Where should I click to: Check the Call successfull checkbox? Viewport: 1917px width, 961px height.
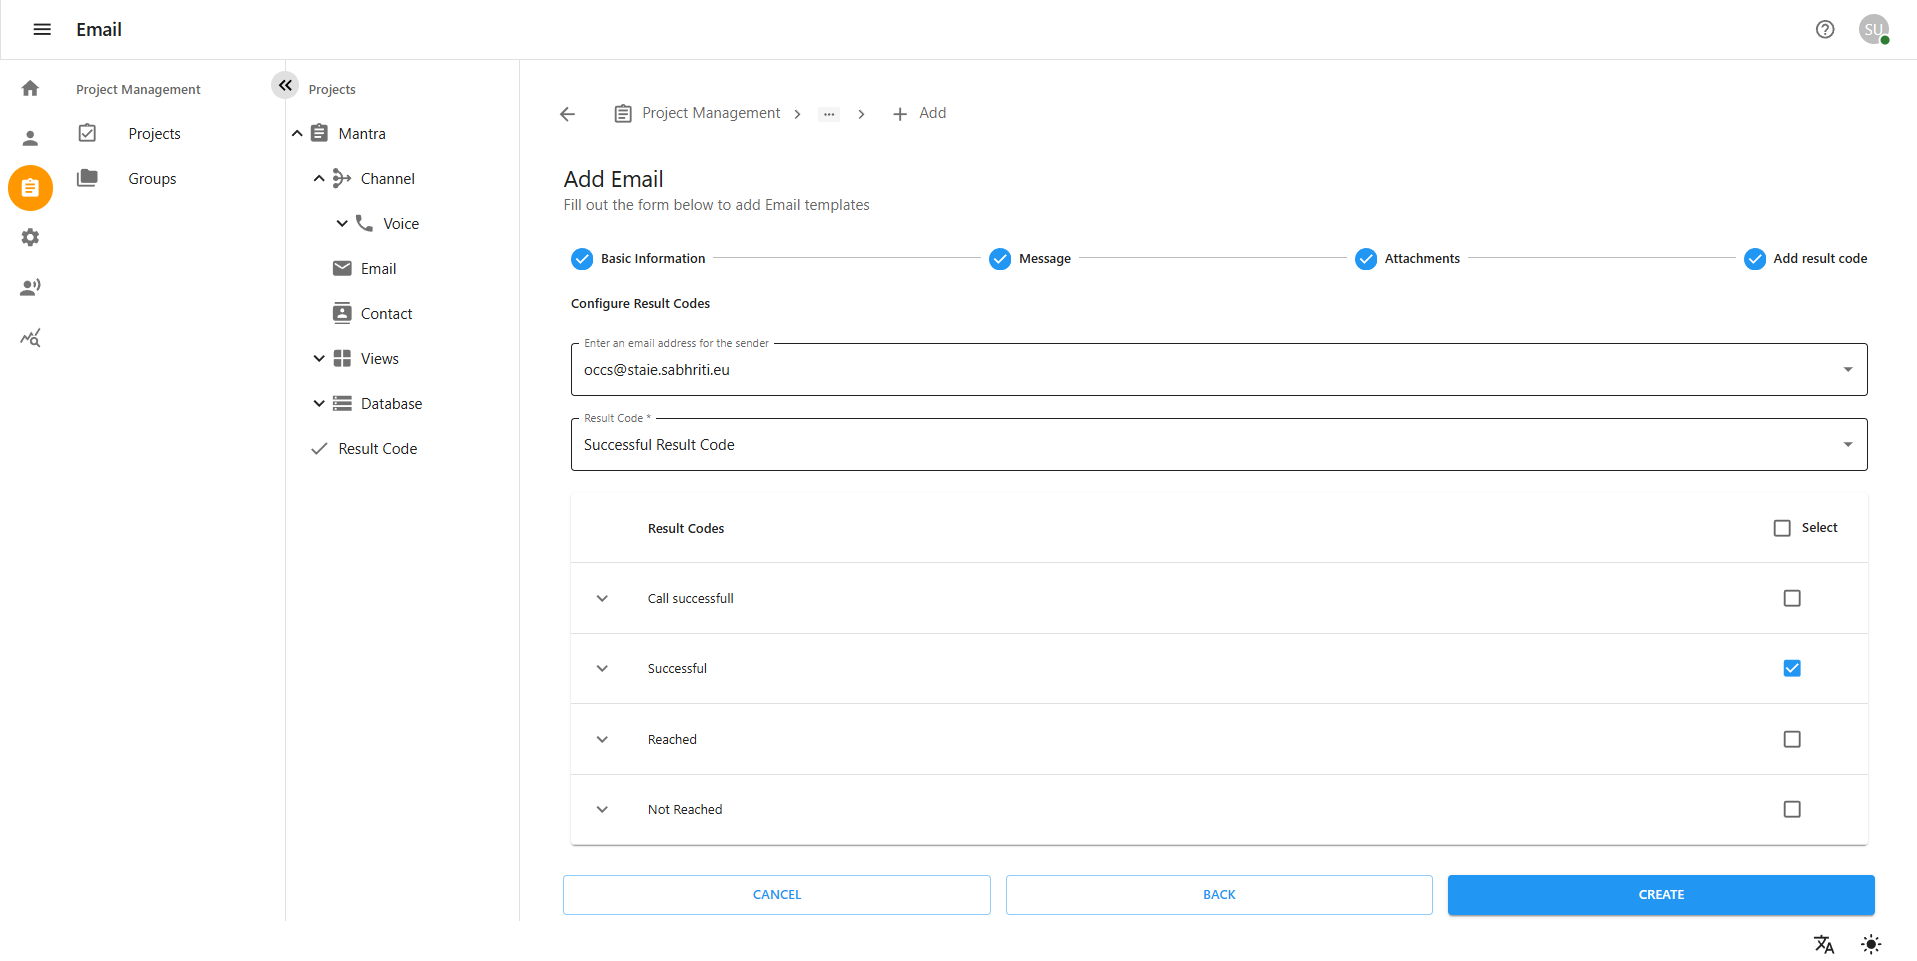tap(1791, 598)
